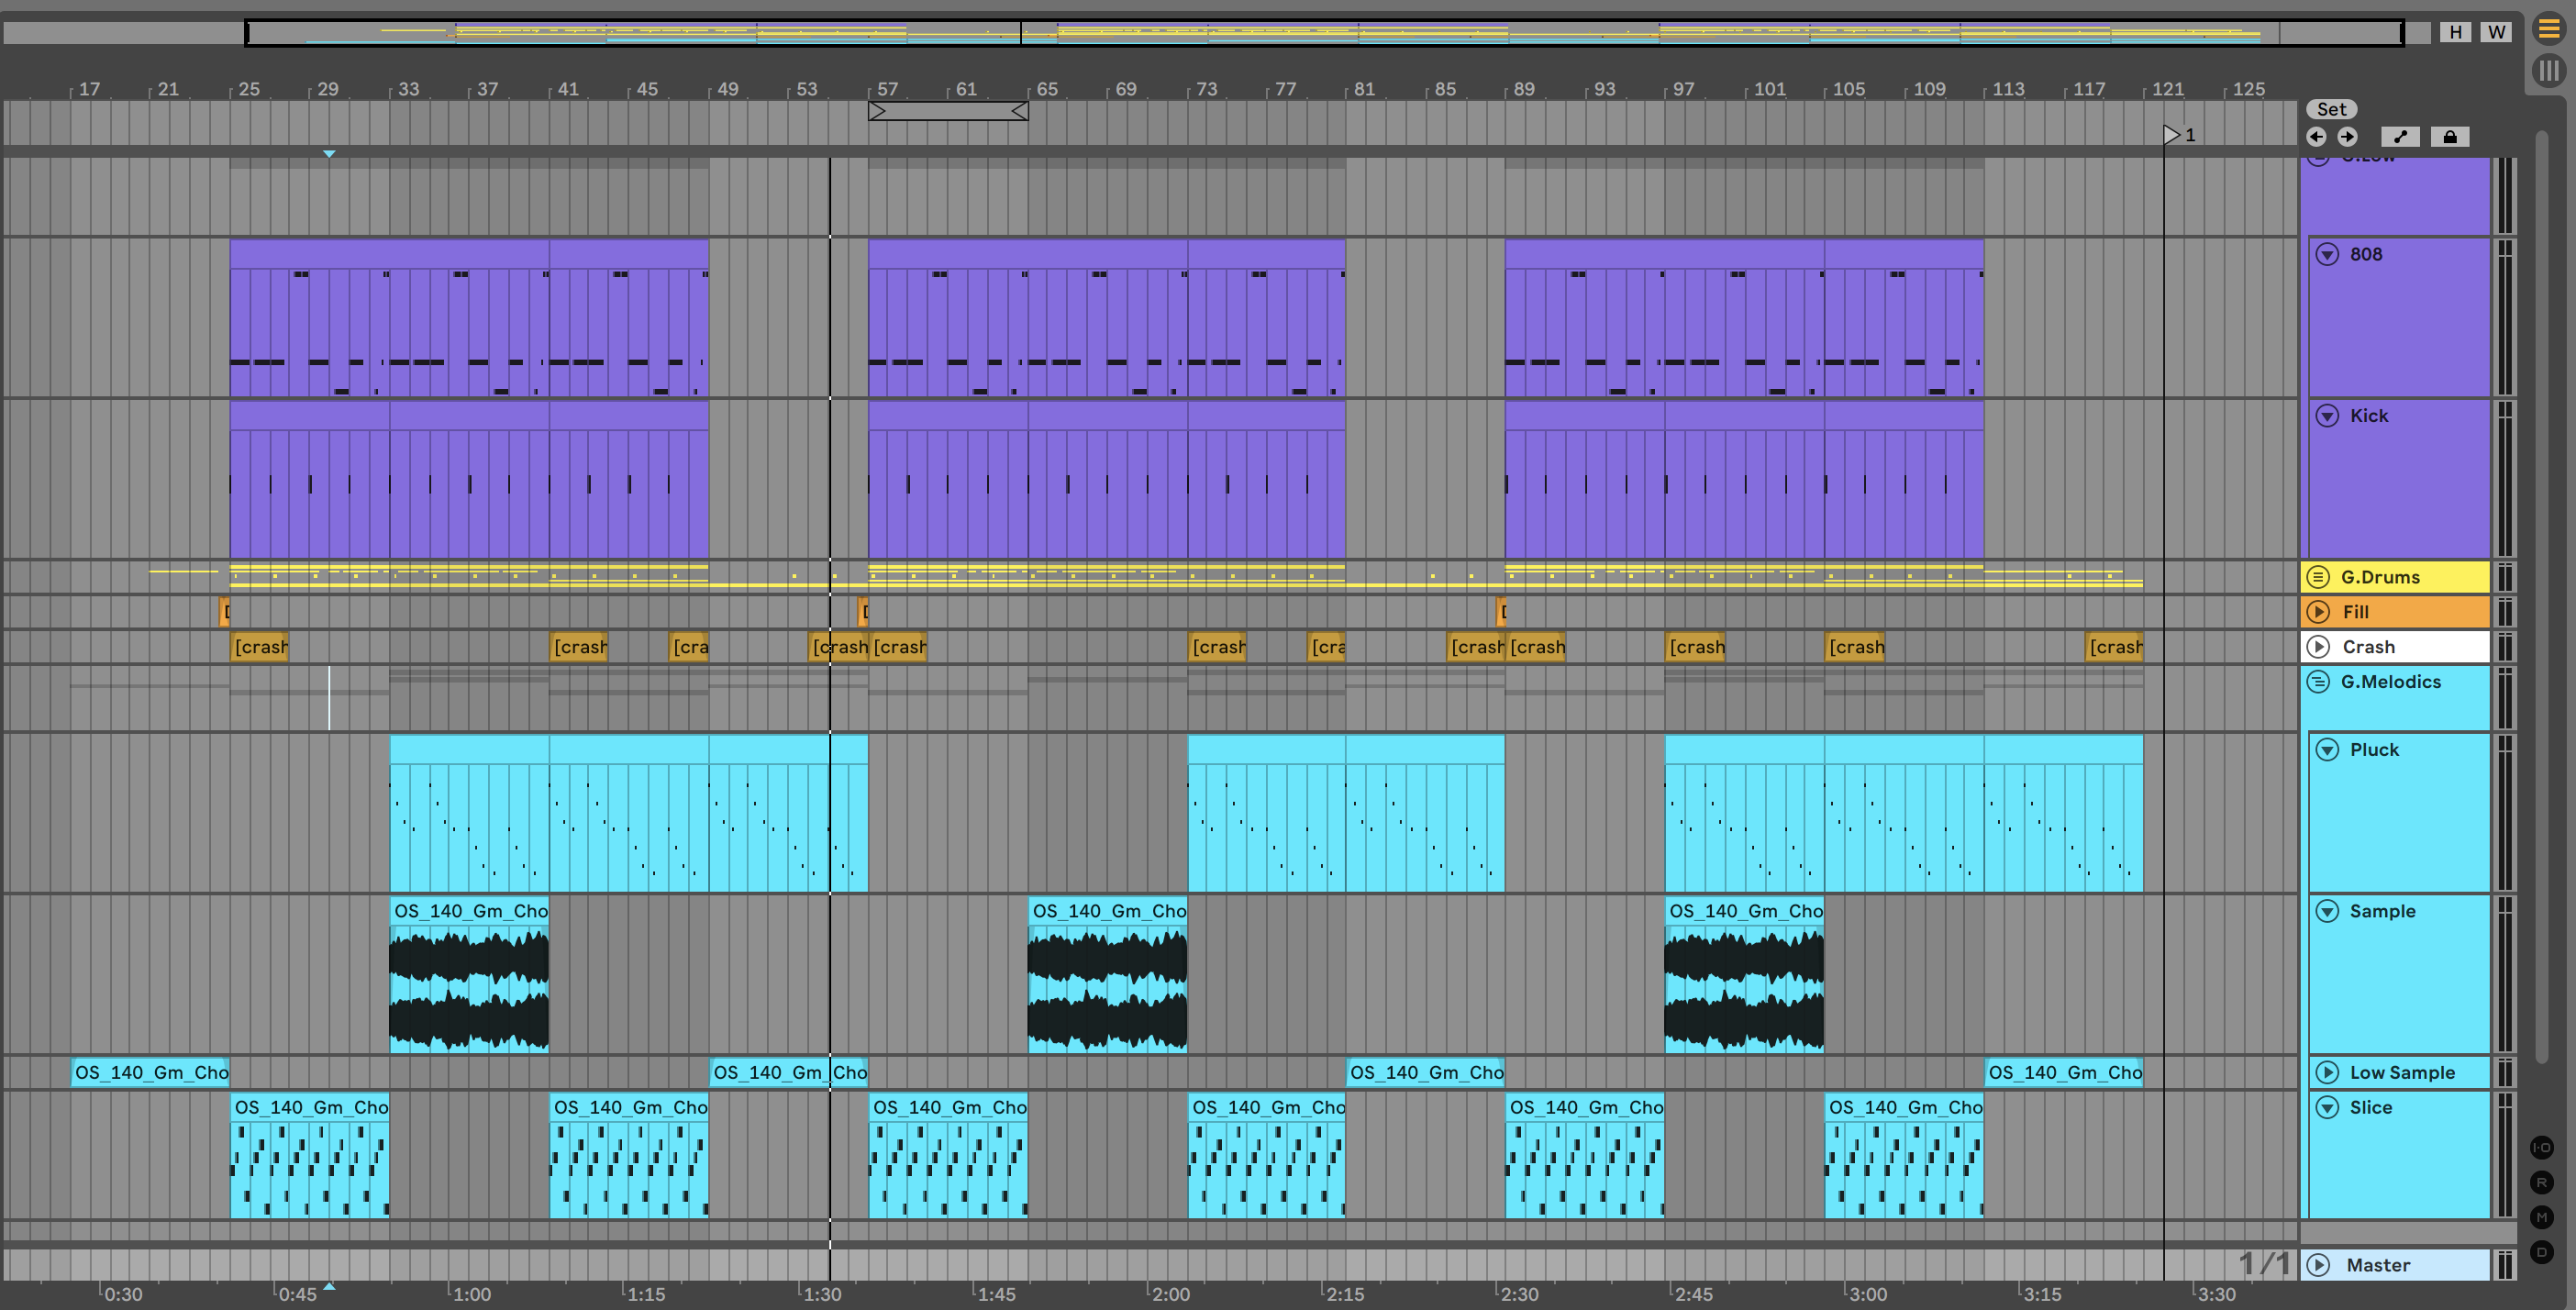Switch to Arrangement view selector icon

click(2549, 30)
